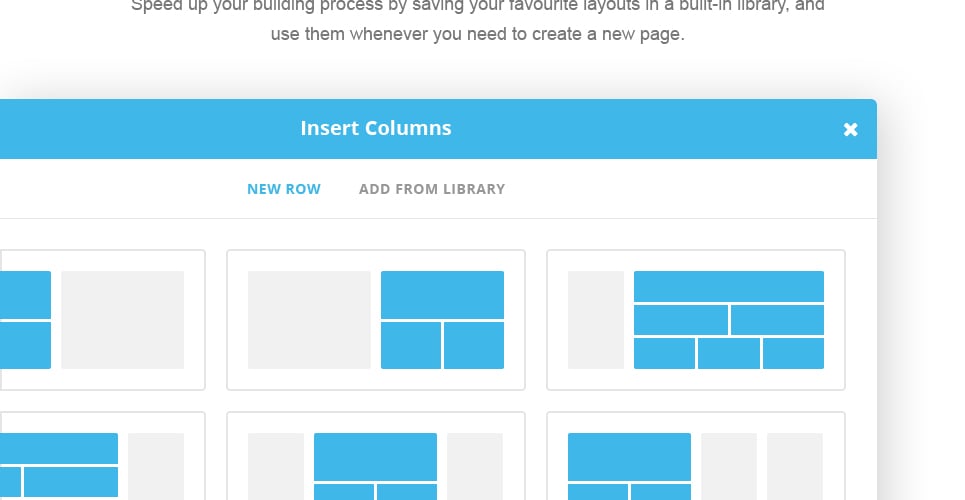This screenshot has height=500, width=965.
Task: Open the ADD FROM LIBRARY tab
Action: 432,189
